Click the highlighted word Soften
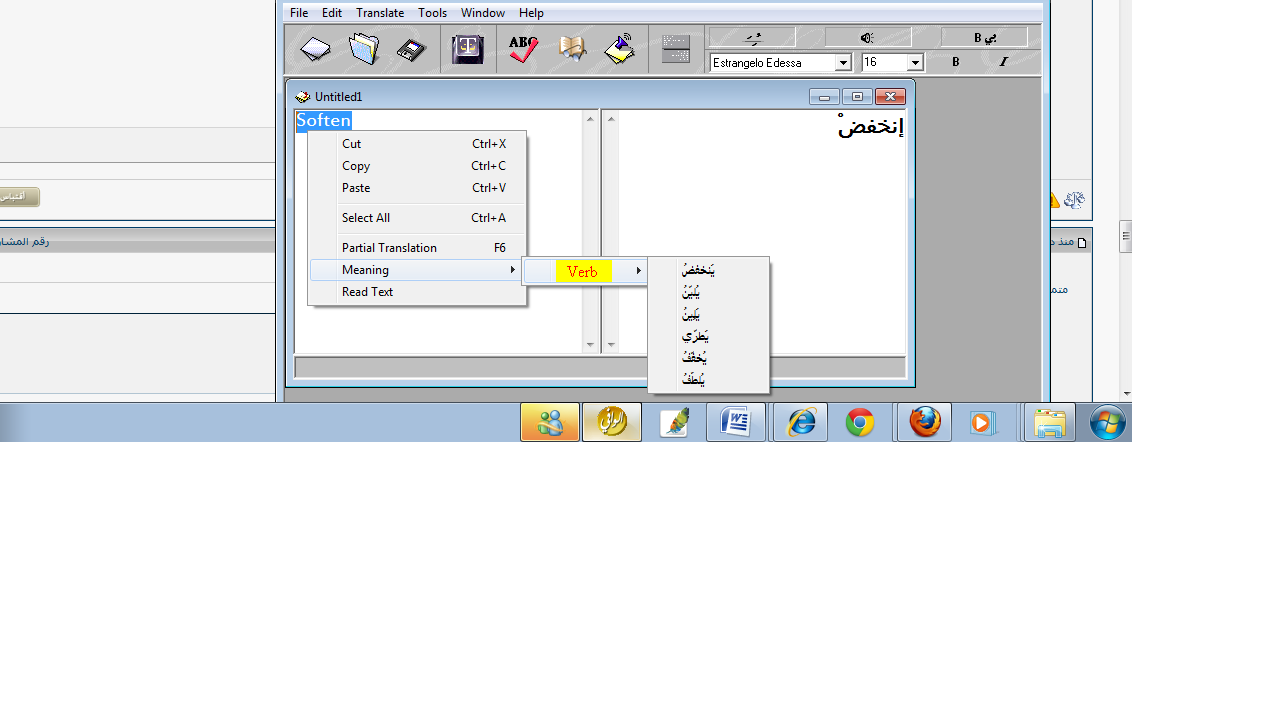The width and height of the screenshot is (1280, 720). [324, 121]
